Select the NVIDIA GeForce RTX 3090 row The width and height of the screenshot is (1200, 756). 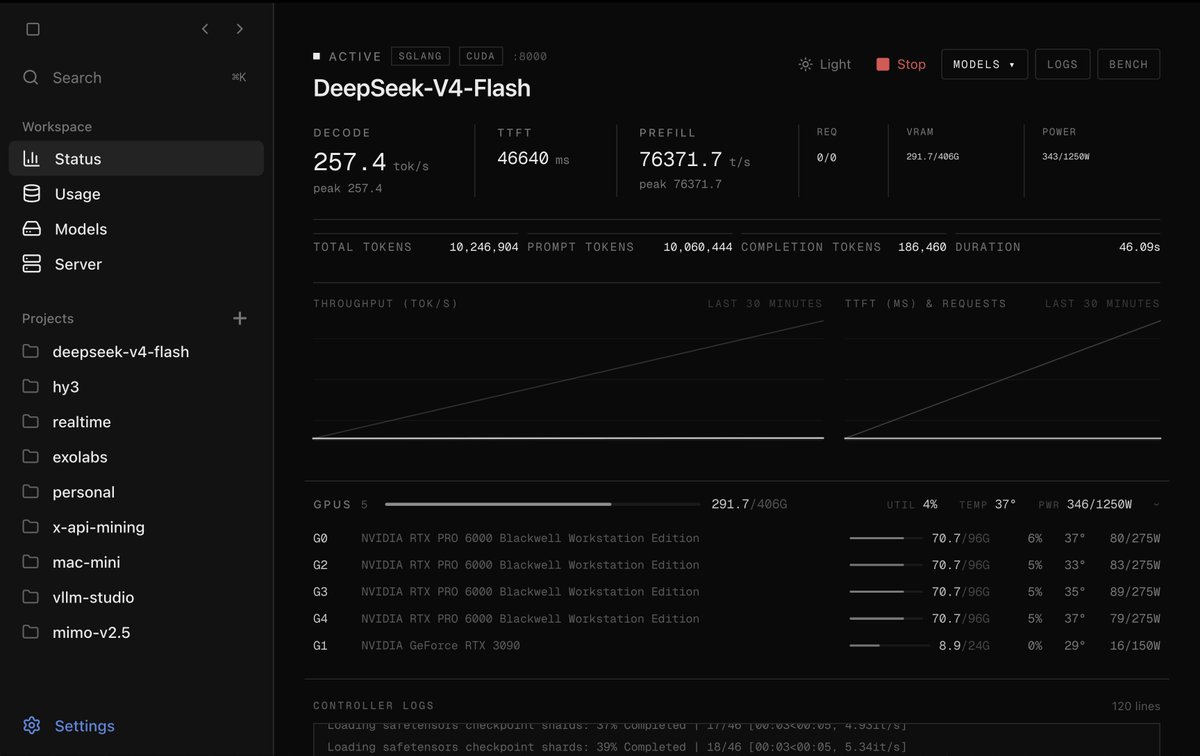(x=736, y=645)
